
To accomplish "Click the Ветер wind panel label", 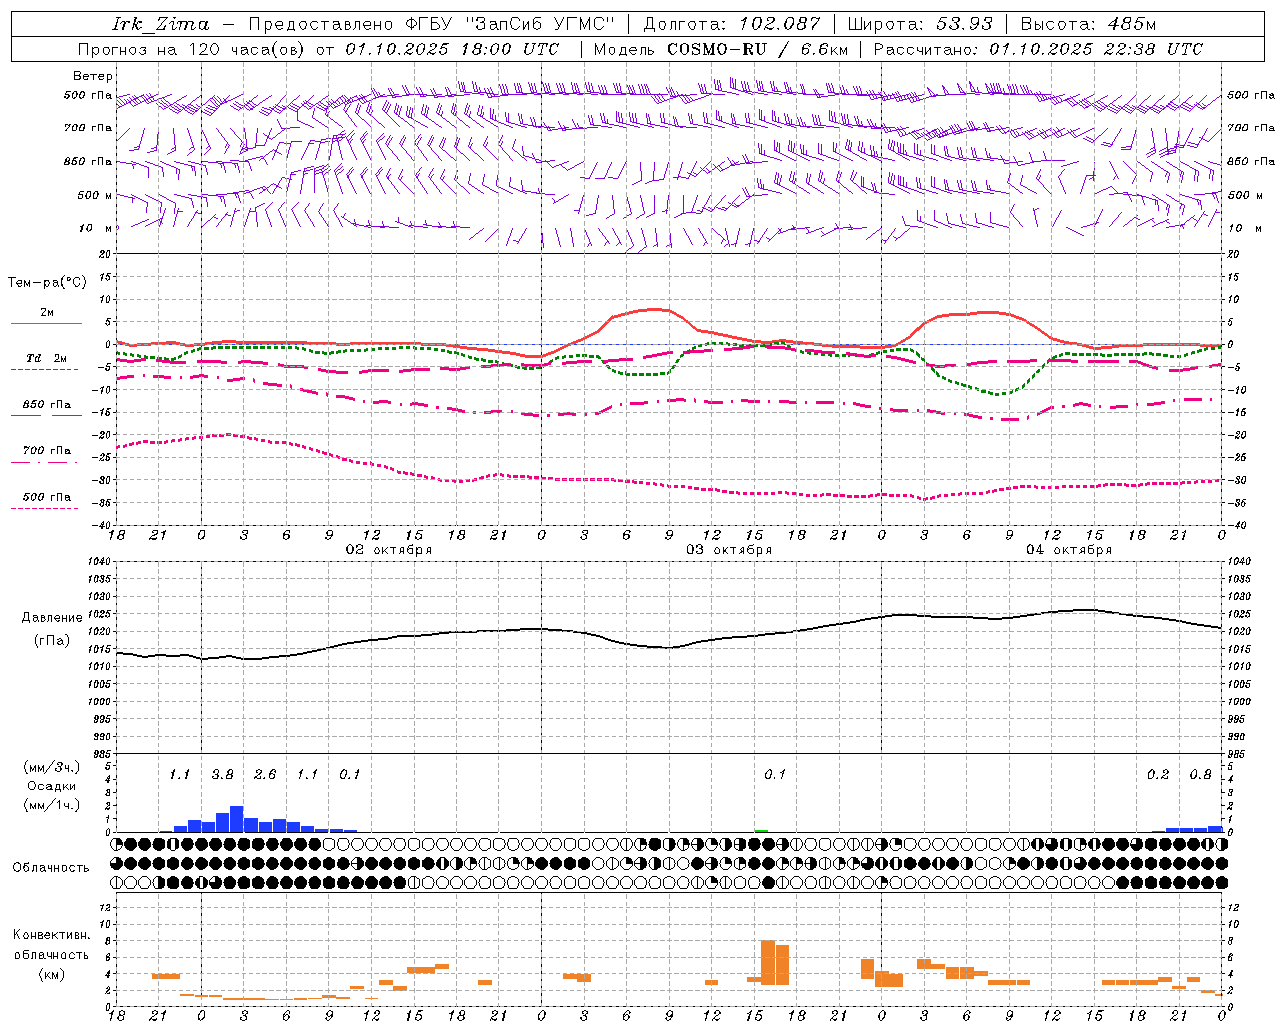I will [93, 76].
